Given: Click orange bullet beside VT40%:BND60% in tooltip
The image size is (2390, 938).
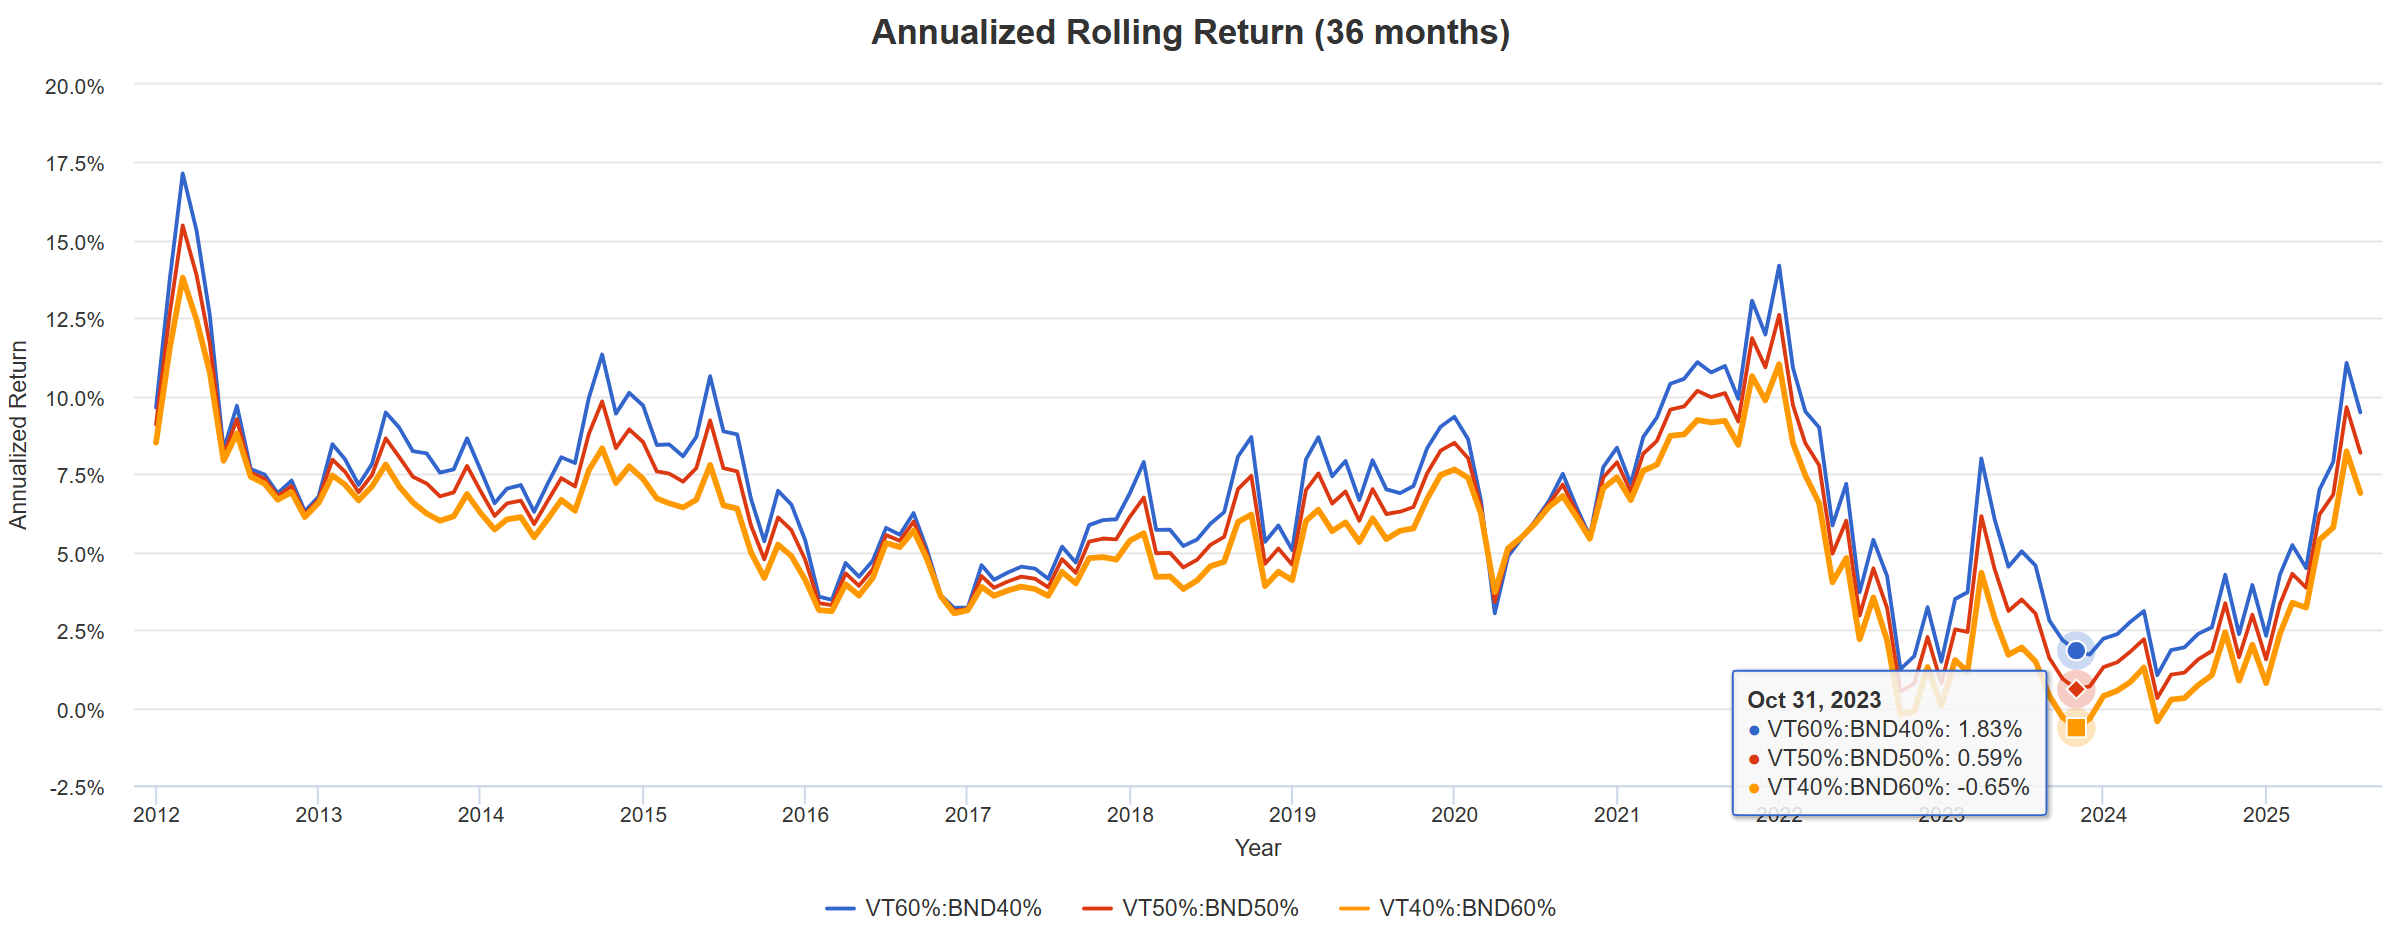Looking at the screenshot, I should click(1754, 788).
